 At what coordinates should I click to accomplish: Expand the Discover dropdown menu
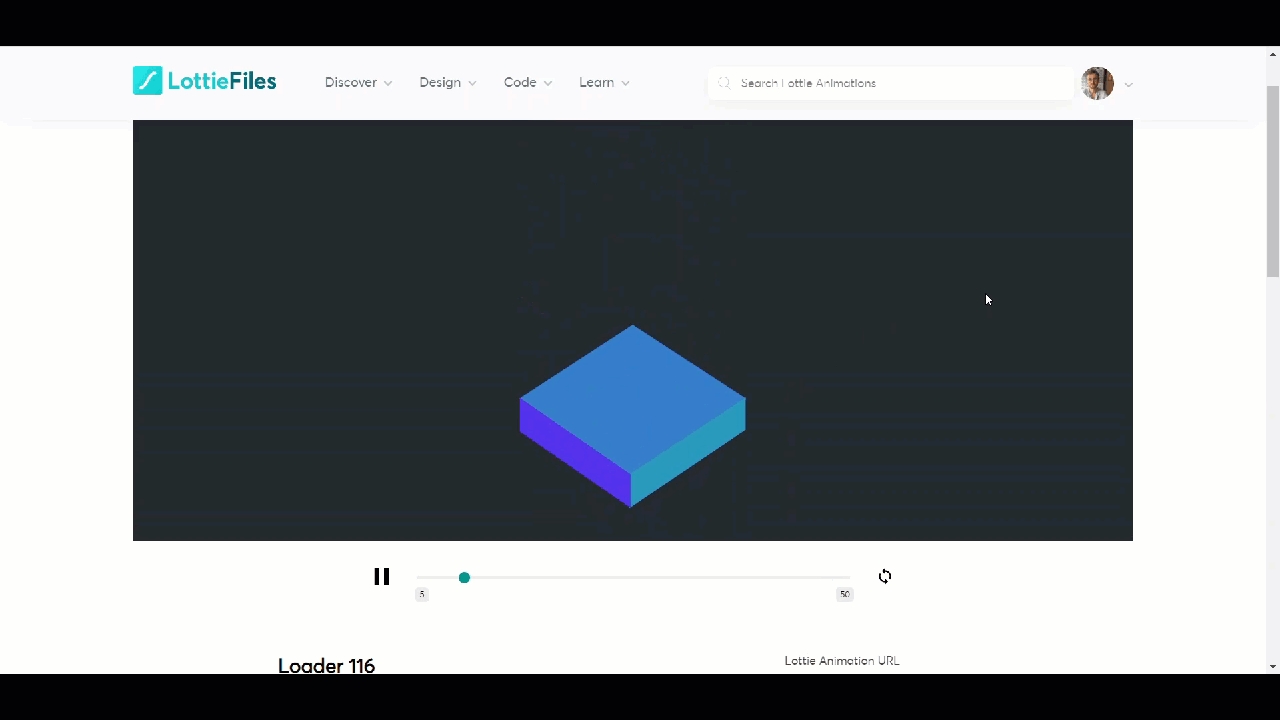pos(358,83)
